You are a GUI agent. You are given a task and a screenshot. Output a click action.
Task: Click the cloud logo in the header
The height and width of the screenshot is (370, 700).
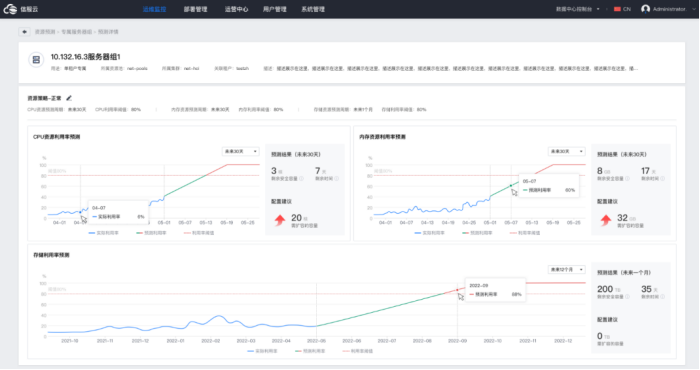point(10,9)
